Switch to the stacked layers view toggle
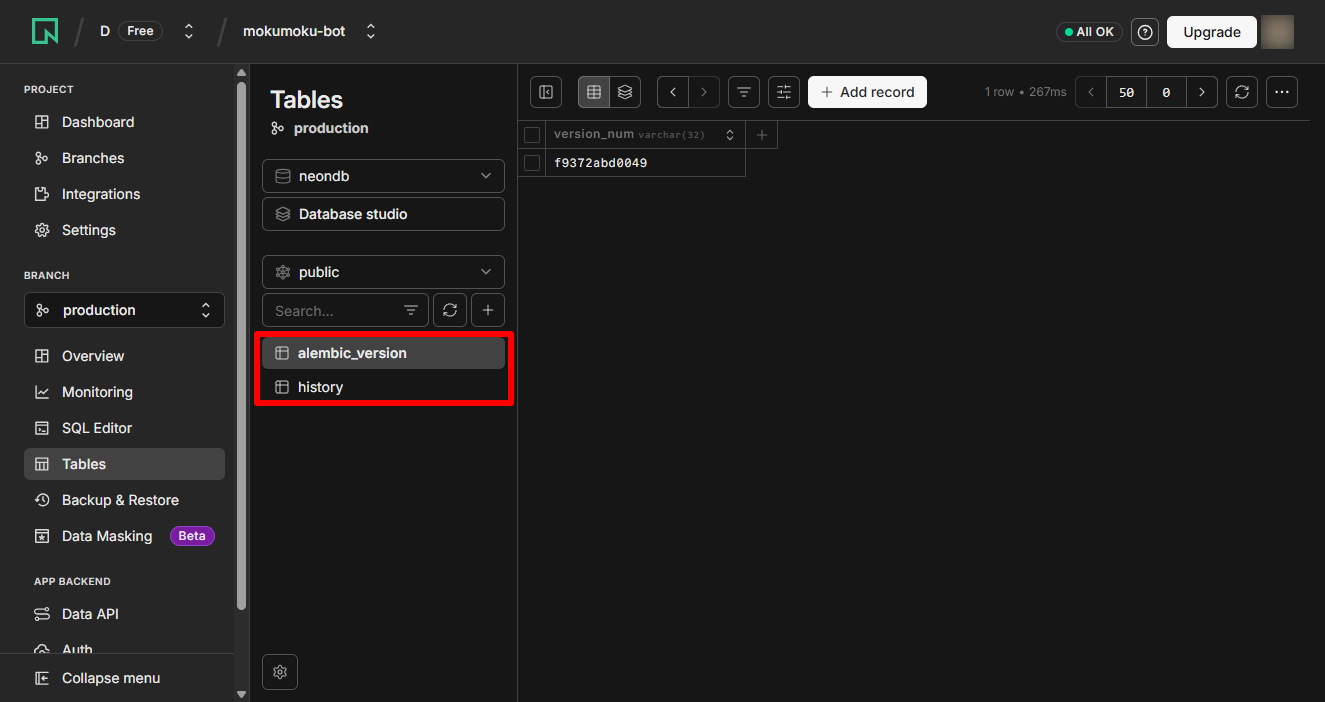 click(x=625, y=92)
